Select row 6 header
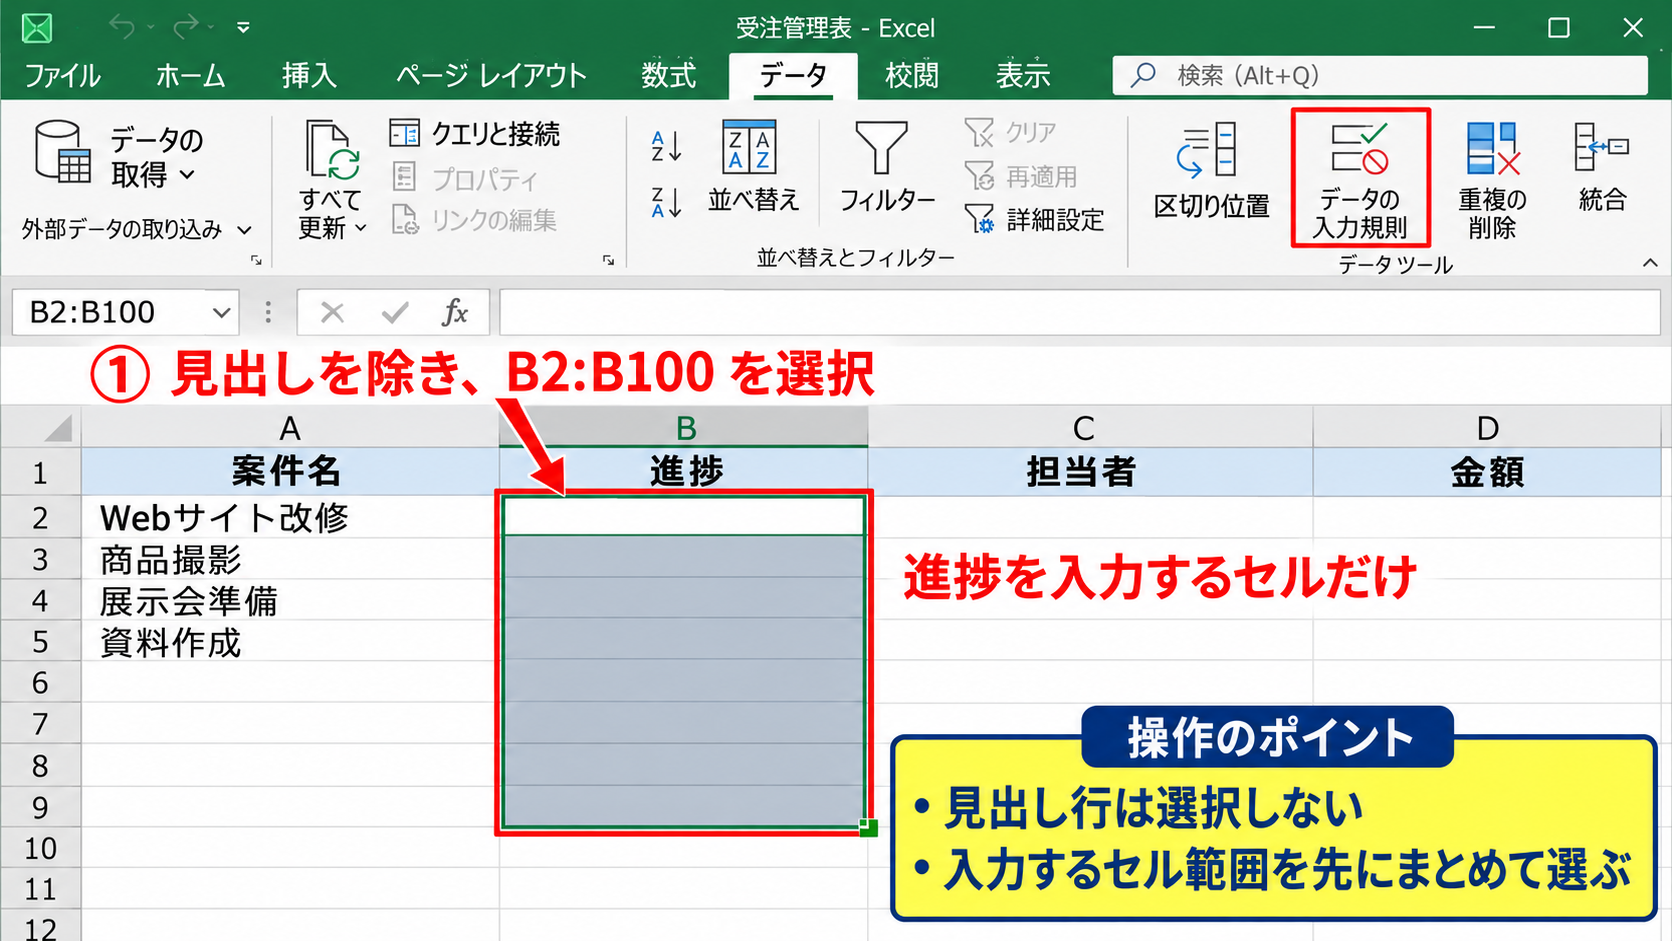Image resolution: width=1672 pixels, height=941 pixels. [40, 682]
